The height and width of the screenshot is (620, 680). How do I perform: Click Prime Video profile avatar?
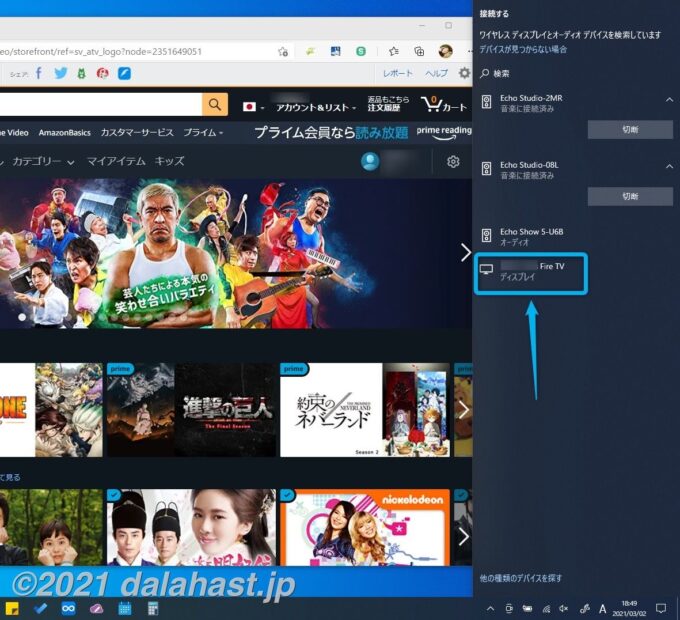pyautogui.click(x=370, y=161)
